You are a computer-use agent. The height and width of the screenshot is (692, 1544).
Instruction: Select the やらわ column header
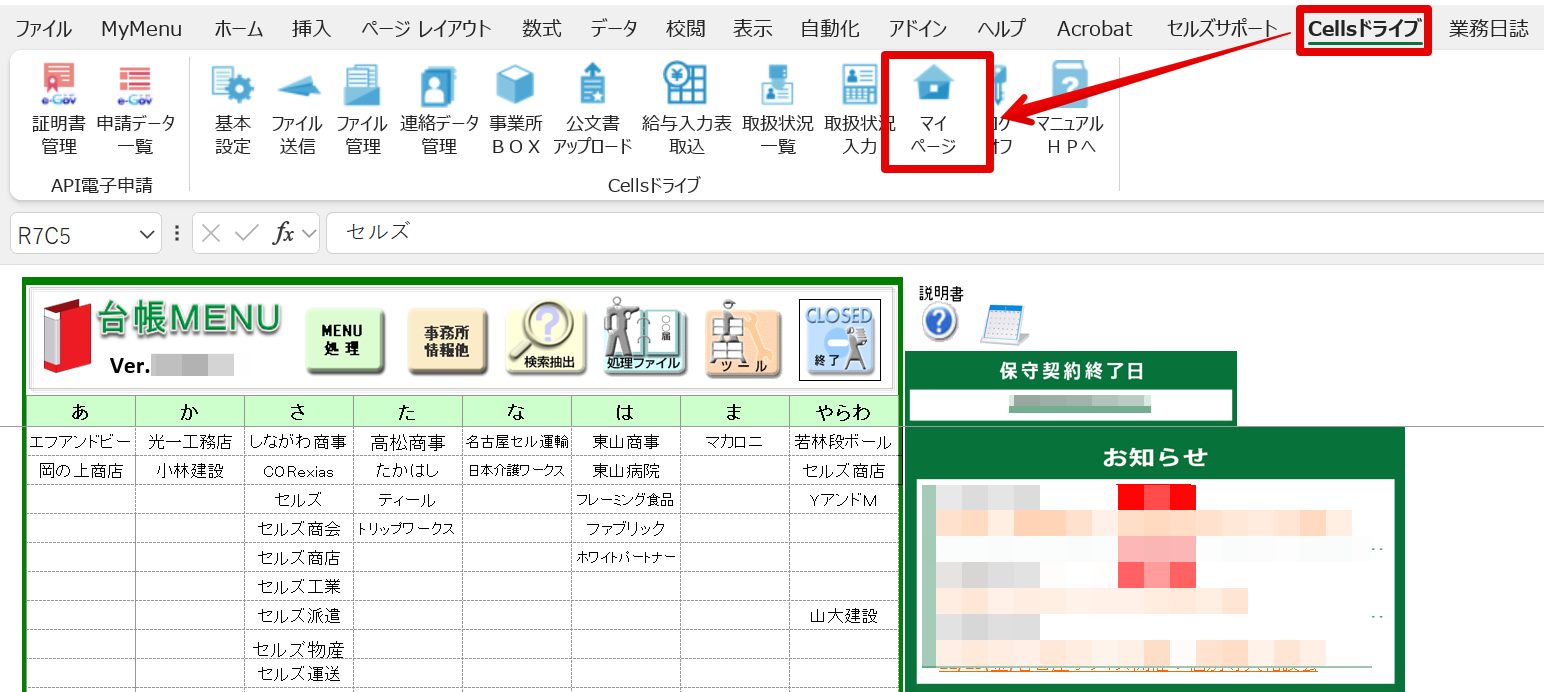point(844,411)
